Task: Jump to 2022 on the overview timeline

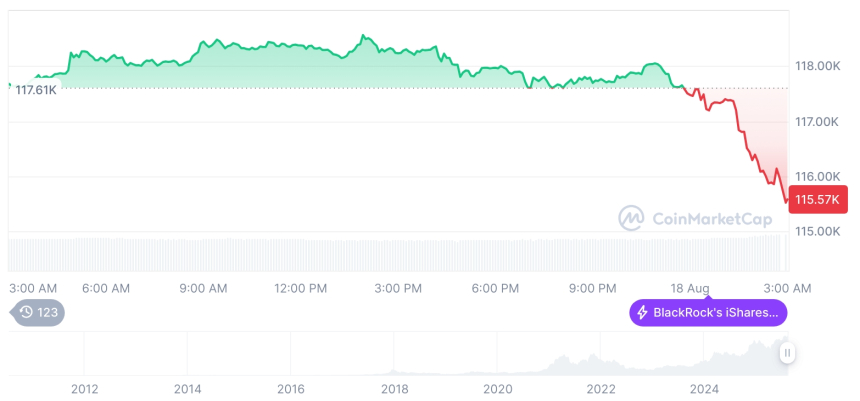Action: point(600,388)
